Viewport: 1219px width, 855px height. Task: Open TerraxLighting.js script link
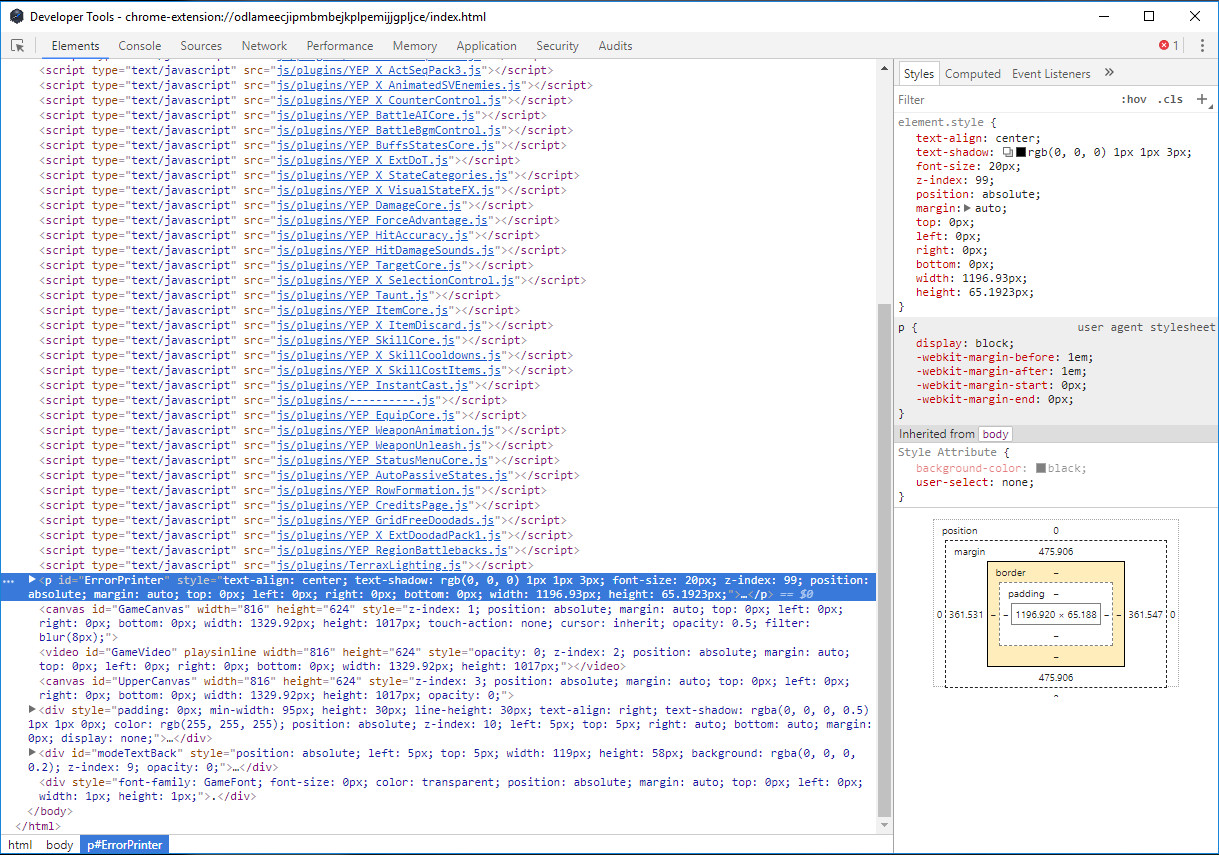tap(369, 566)
